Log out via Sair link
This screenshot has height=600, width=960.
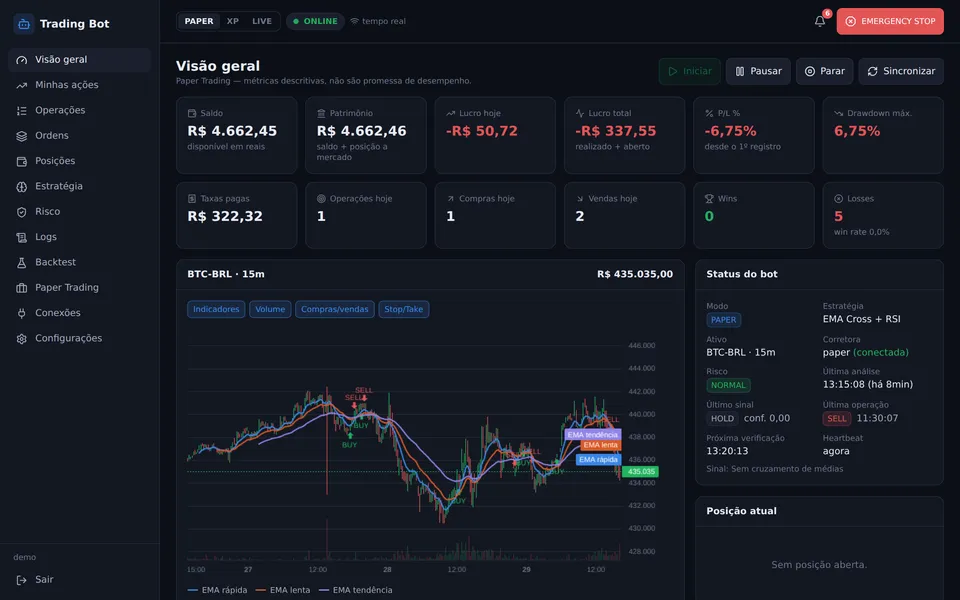pyautogui.click(x=80, y=580)
